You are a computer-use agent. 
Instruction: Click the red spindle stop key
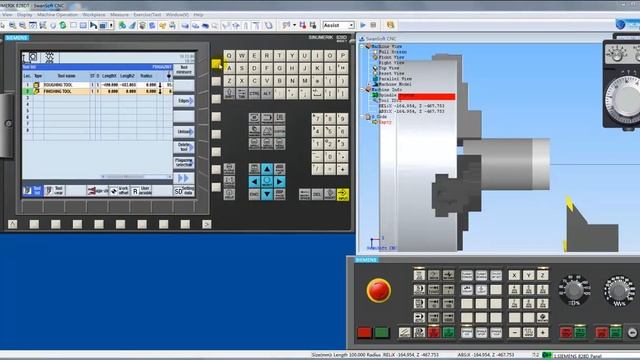click(566, 332)
